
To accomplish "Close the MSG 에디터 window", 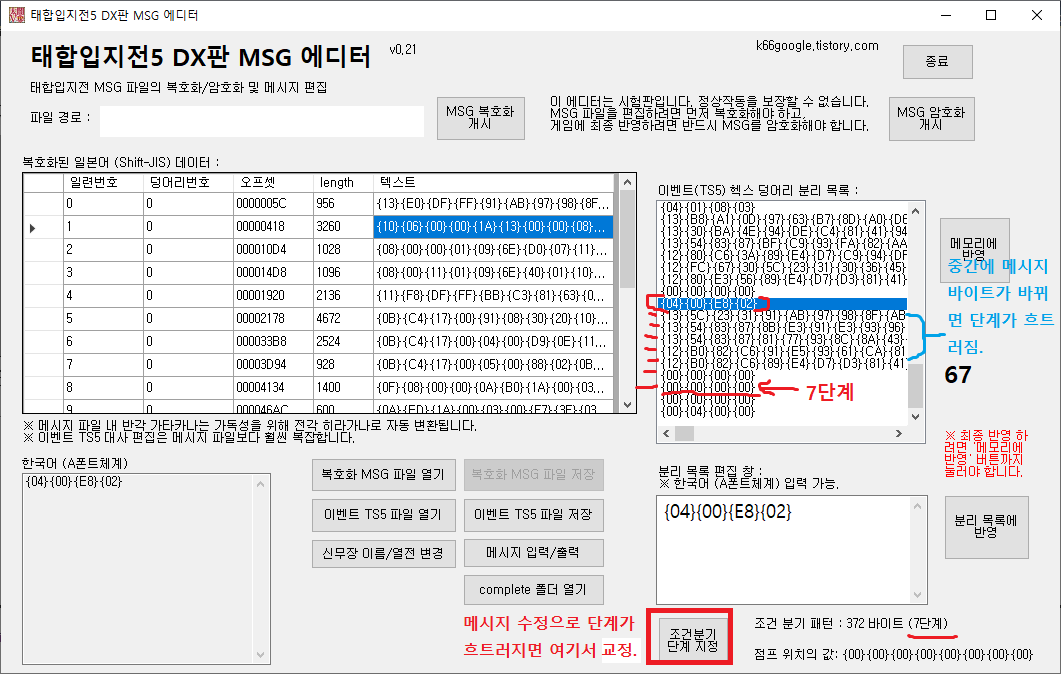I will coord(1037,16).
